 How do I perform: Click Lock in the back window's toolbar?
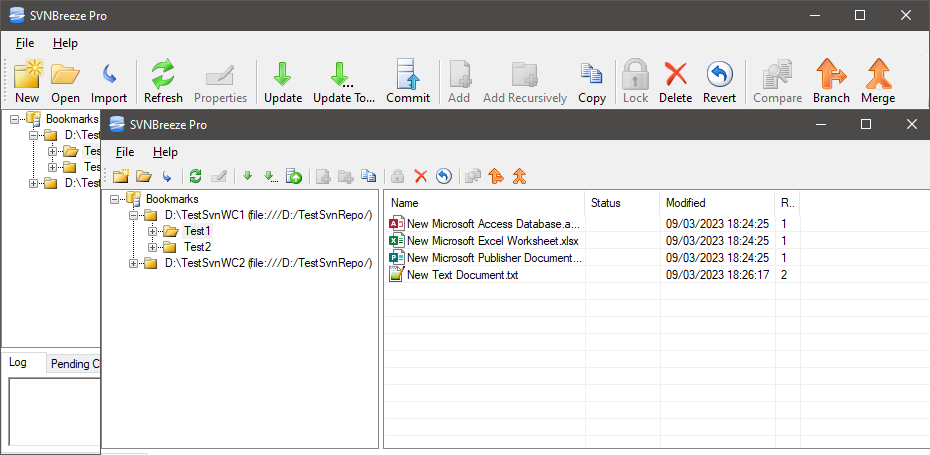[635, 82]
